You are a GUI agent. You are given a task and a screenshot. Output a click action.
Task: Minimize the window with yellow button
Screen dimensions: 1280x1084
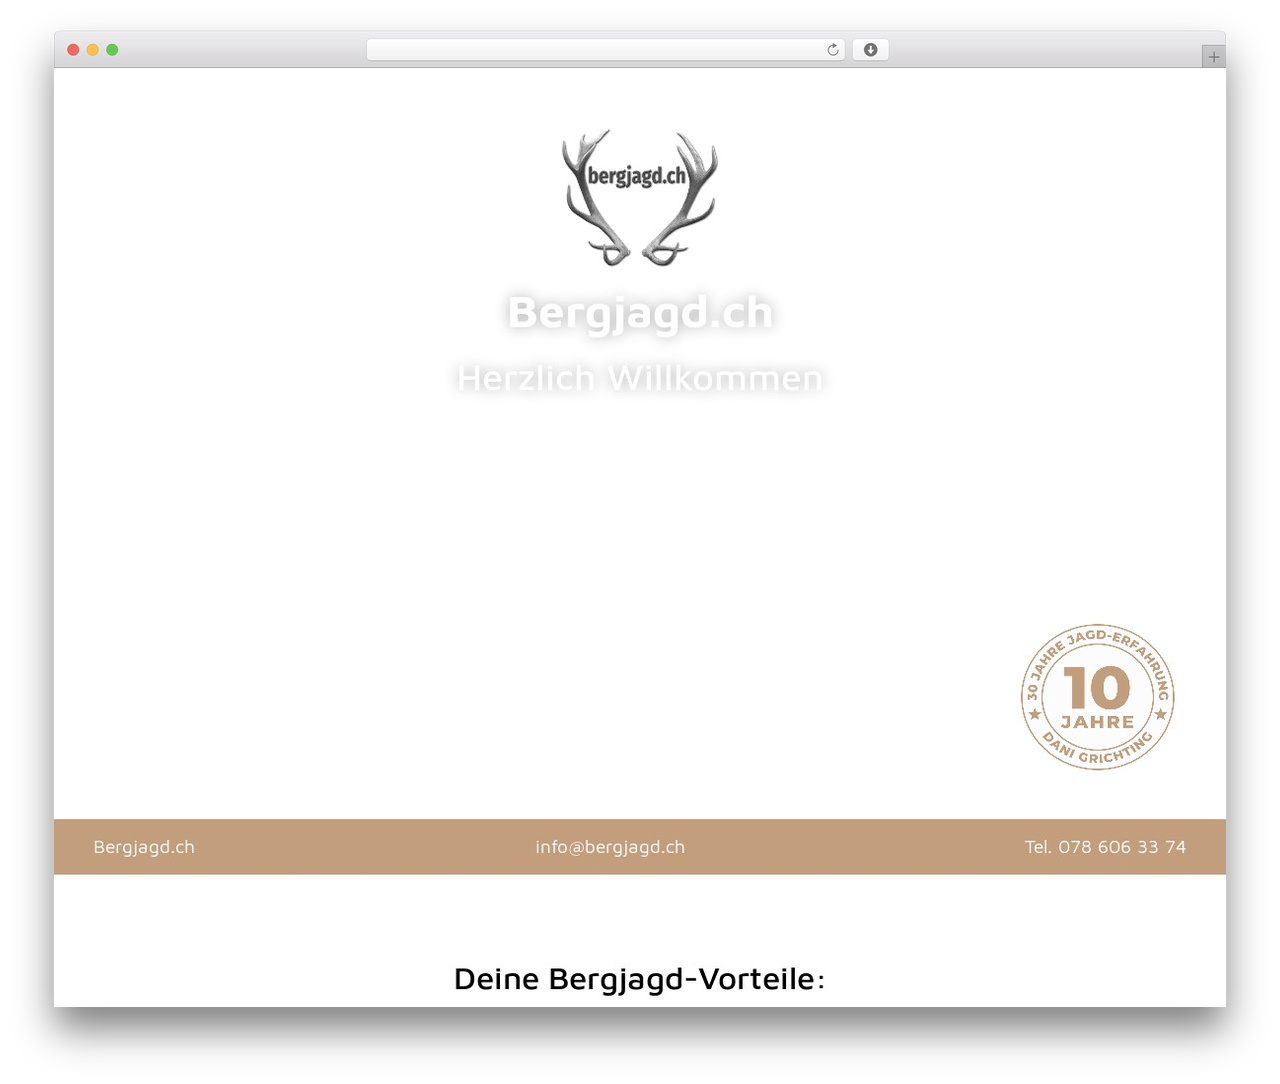coord(93,50)
